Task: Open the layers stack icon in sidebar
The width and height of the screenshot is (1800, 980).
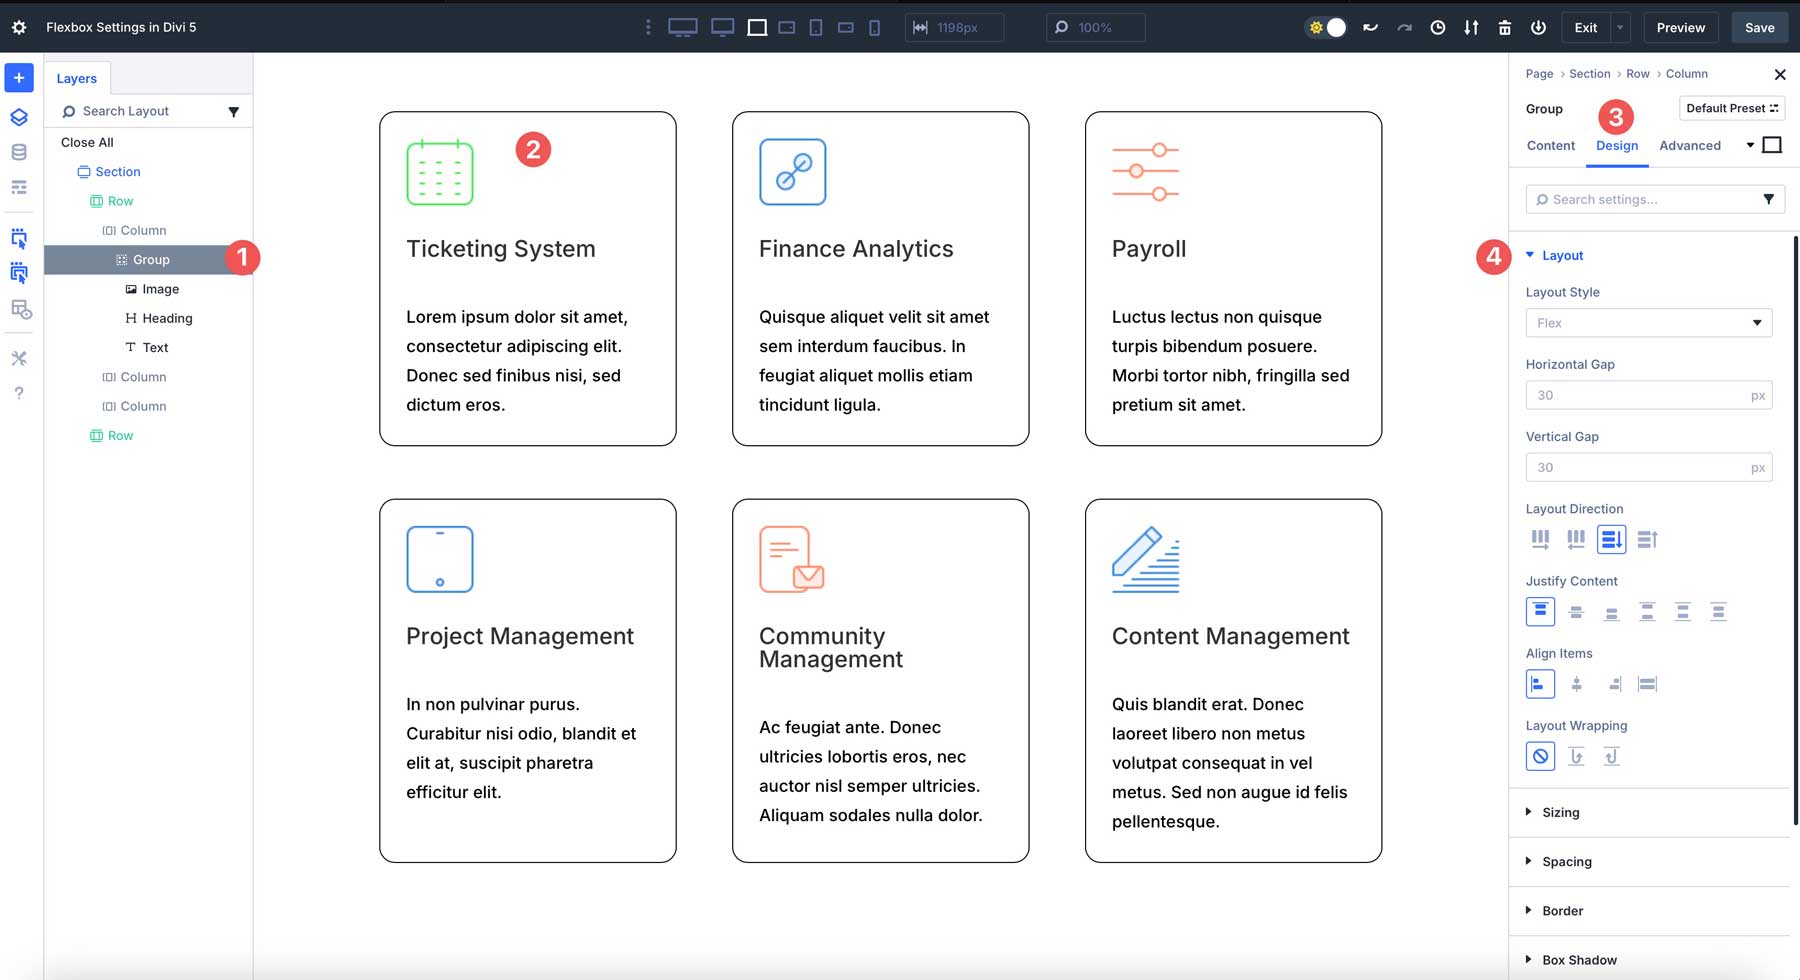Action: click(x=19, y=117)
